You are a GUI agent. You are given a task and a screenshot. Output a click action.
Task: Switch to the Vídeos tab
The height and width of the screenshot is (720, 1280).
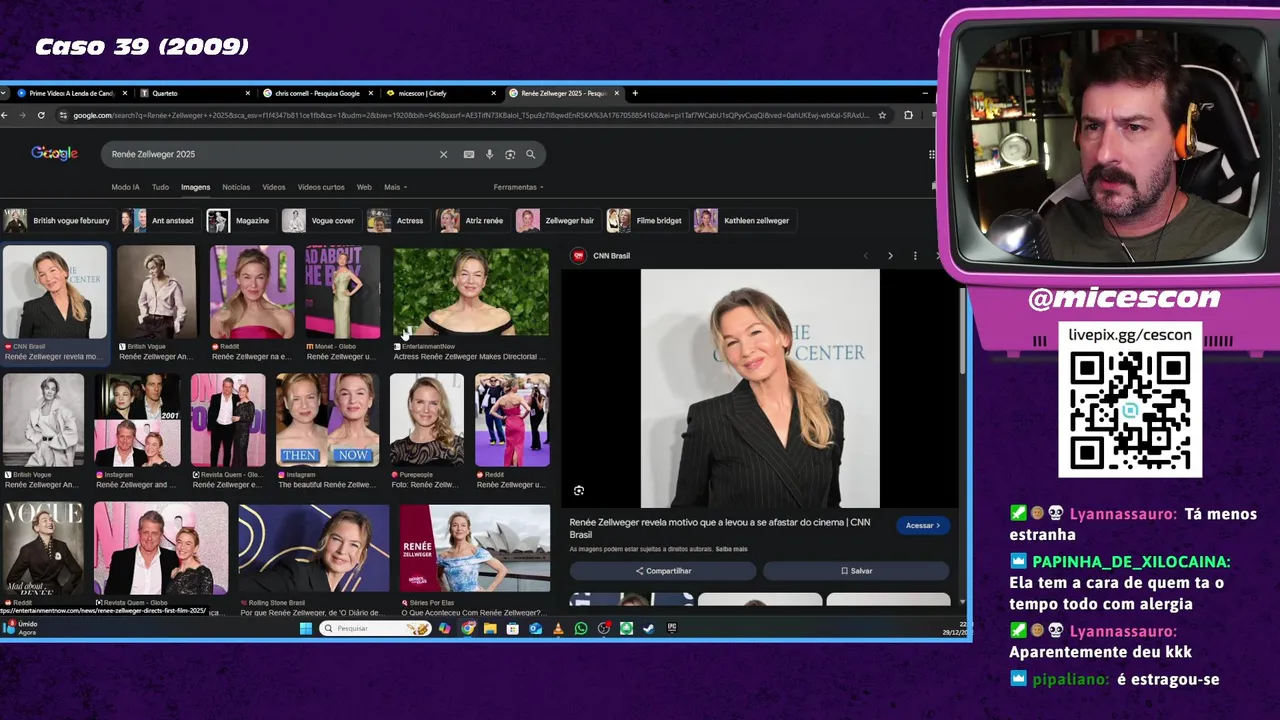click(x=274, y=187)
